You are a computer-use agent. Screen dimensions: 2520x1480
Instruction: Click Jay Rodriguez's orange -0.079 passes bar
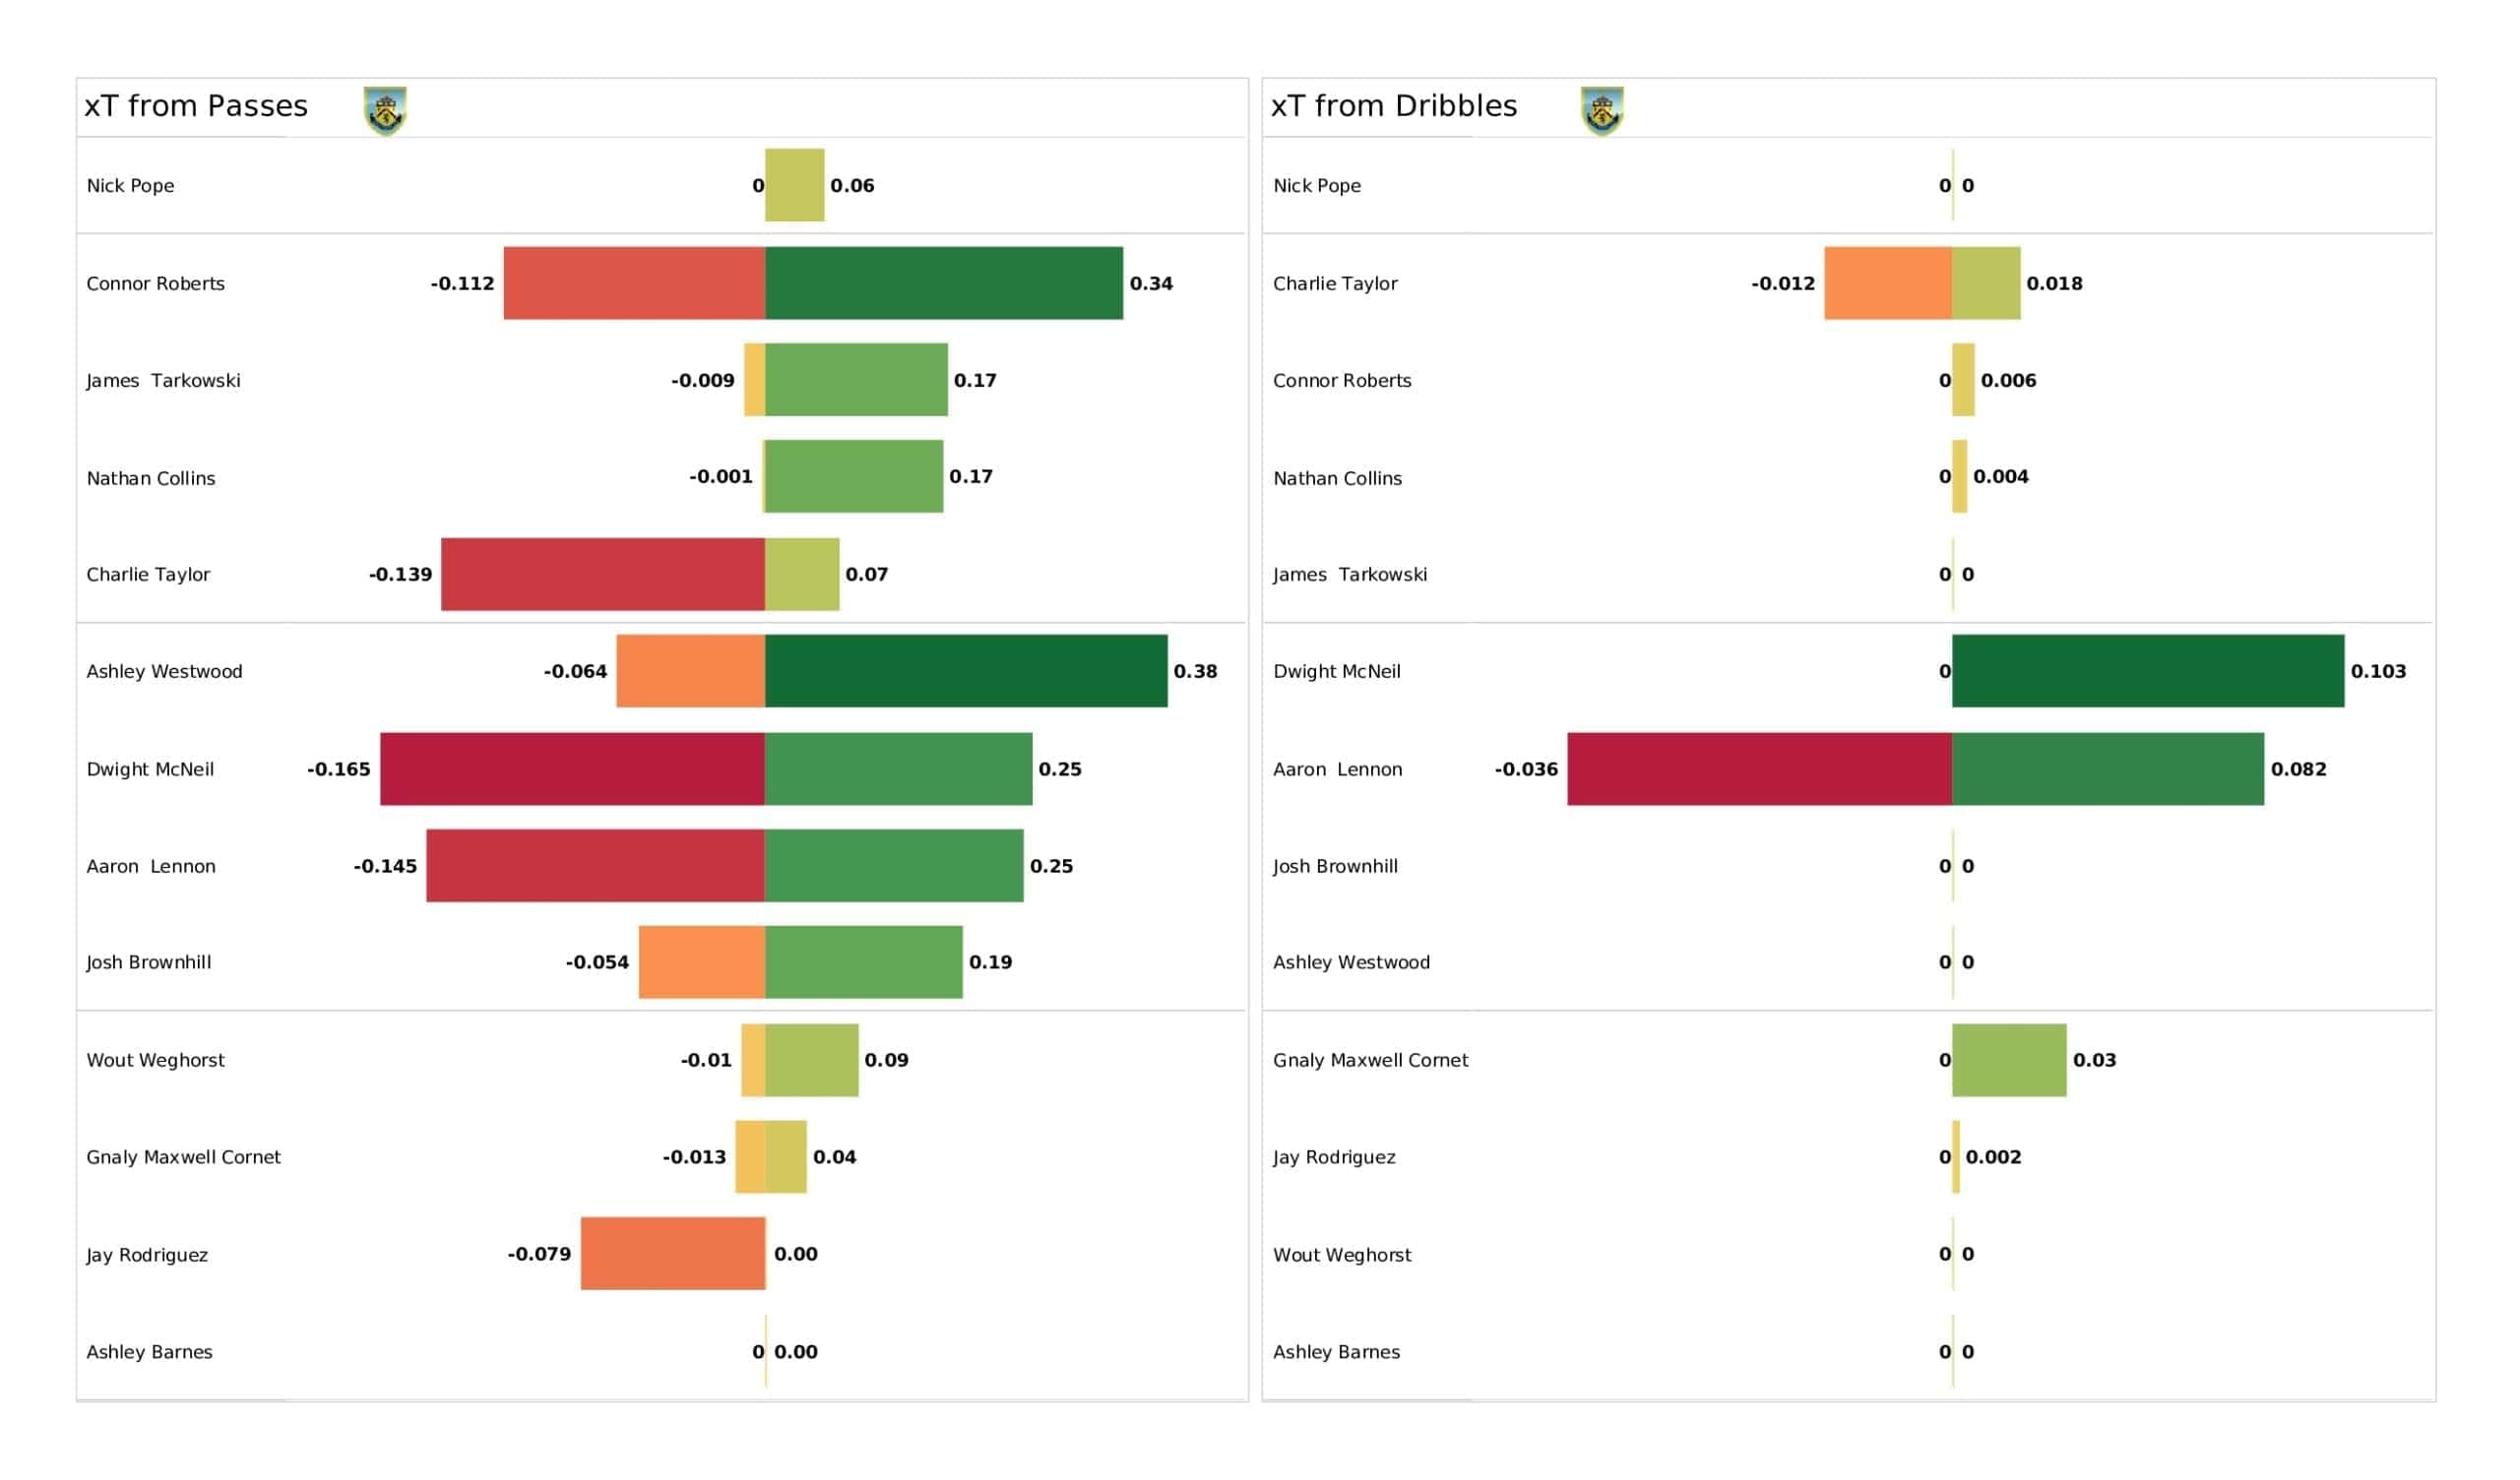(x=673, y=1254)
